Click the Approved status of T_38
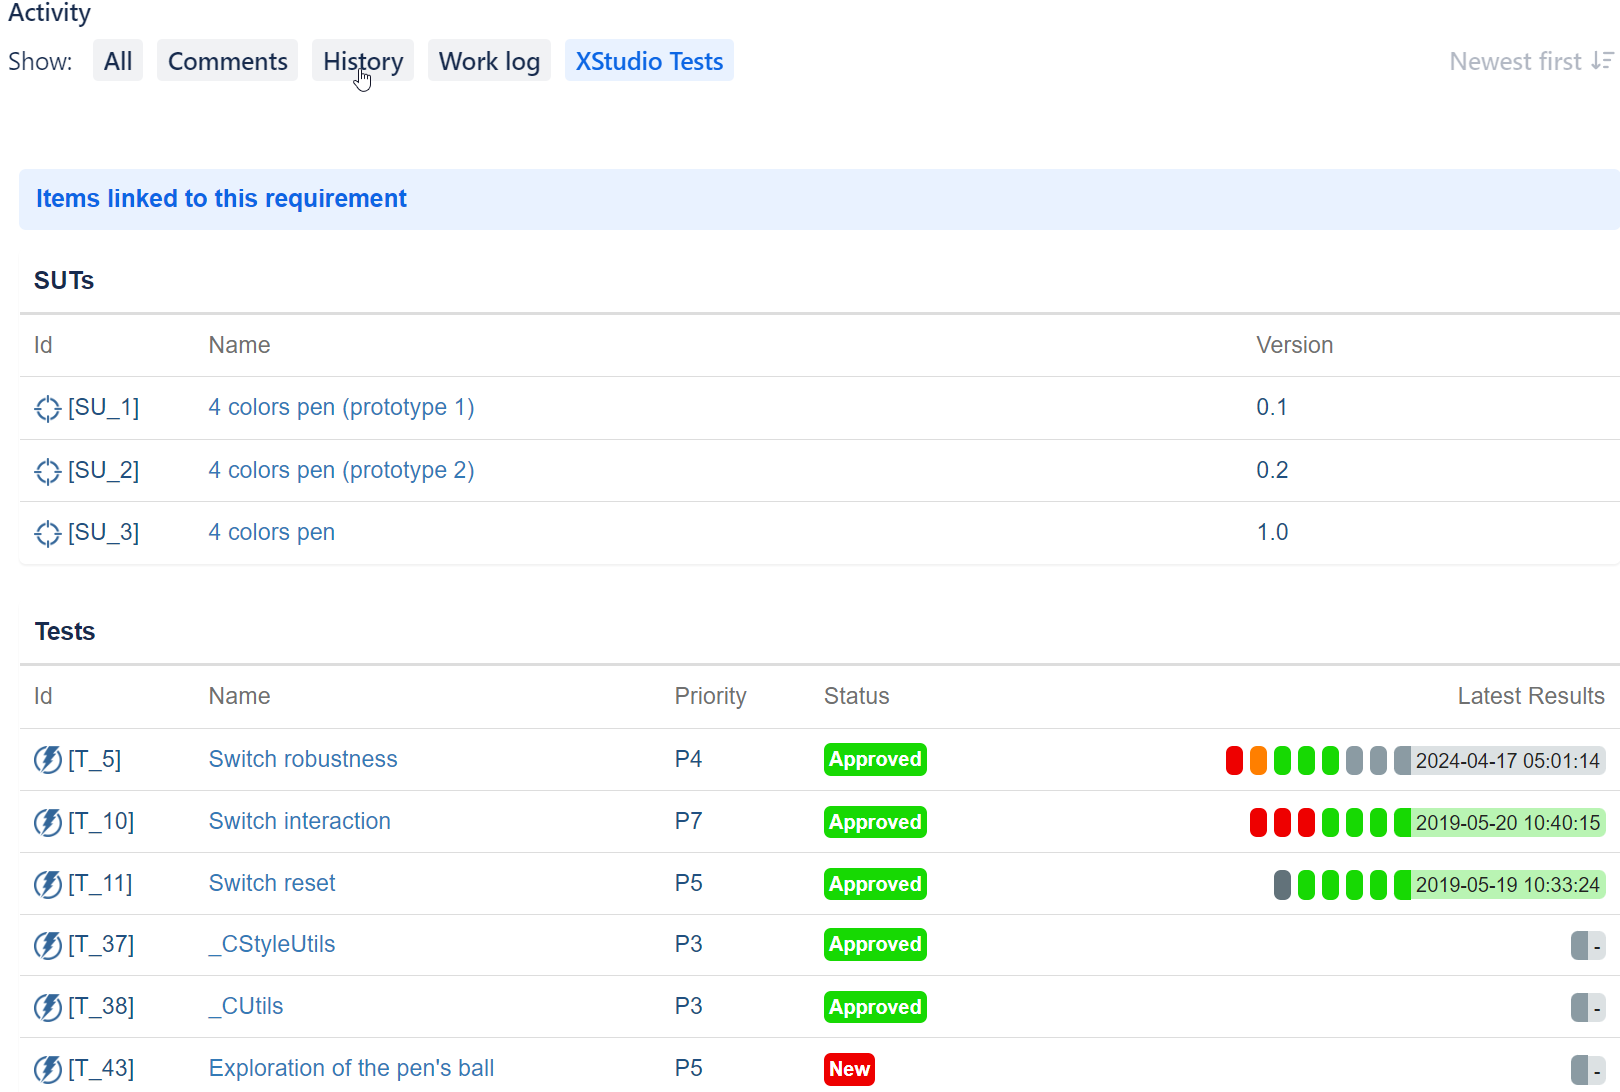The height and width of the screenshot is (1092, 1620). coord(875,1007)
